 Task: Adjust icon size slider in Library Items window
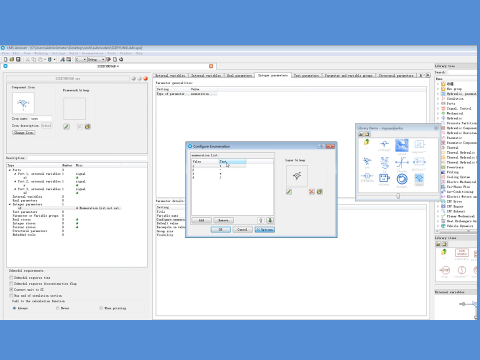[x=398, y=196]
